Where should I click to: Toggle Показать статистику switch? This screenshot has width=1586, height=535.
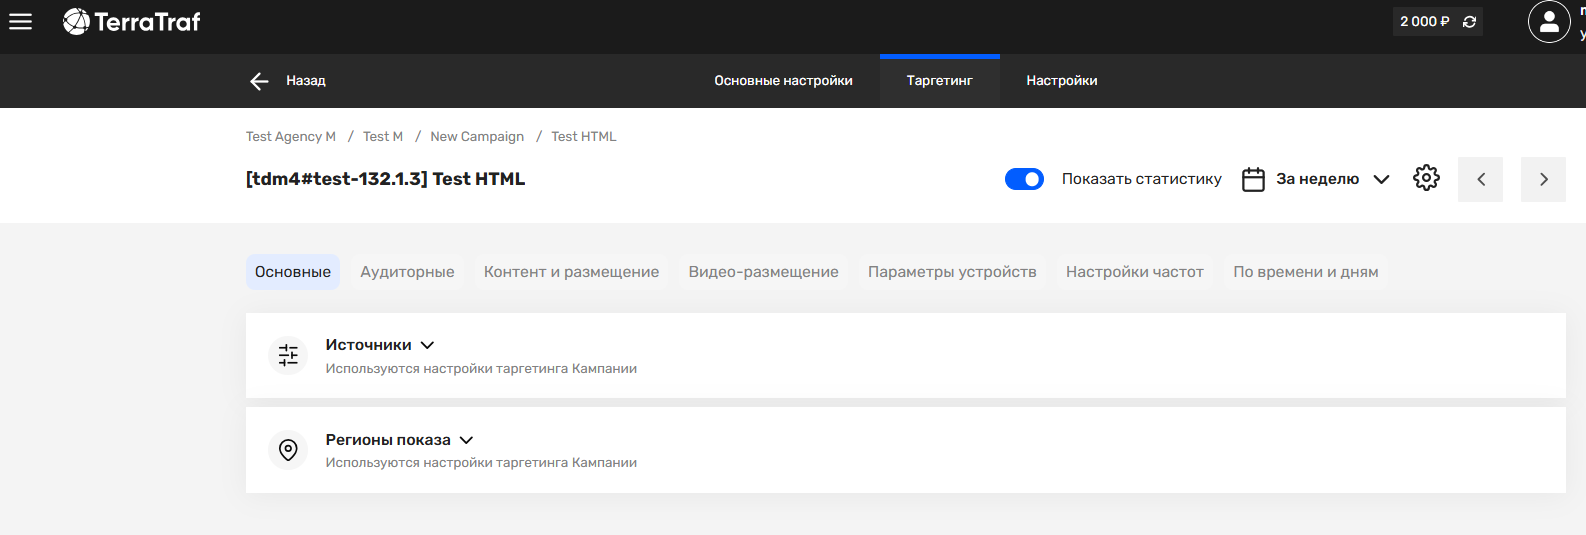coord(1024,179)
